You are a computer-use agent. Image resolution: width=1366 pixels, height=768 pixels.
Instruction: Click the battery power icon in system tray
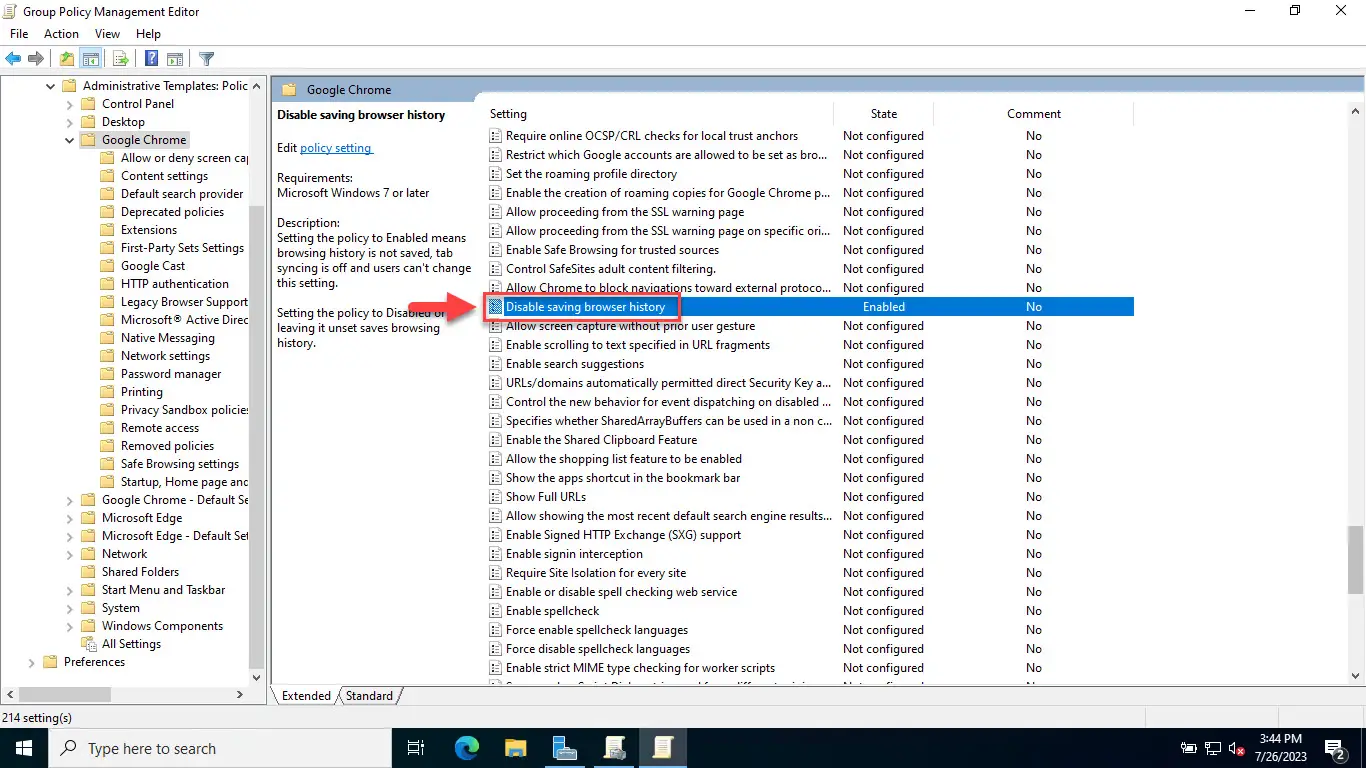tap(1188, 748)
